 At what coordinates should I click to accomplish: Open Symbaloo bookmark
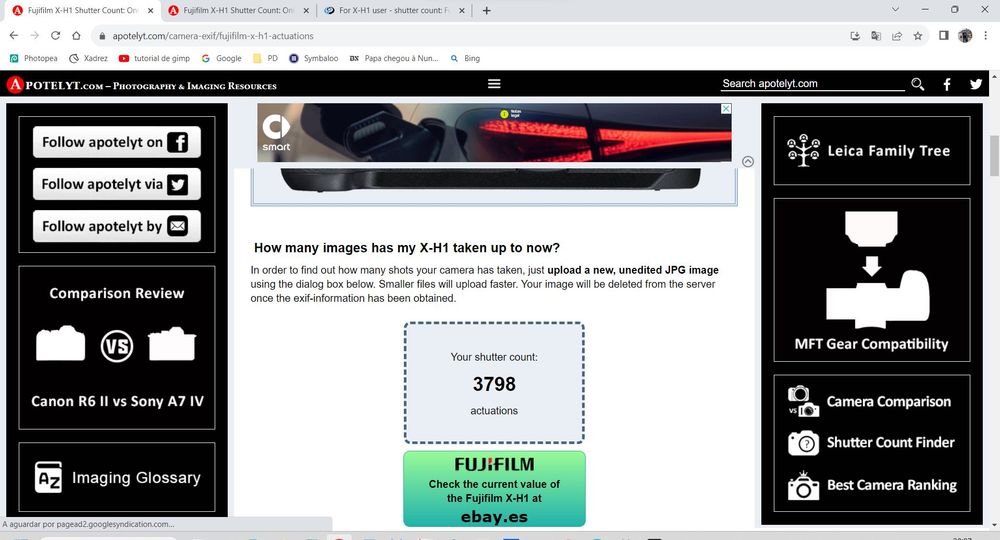(x=314, y=58)
